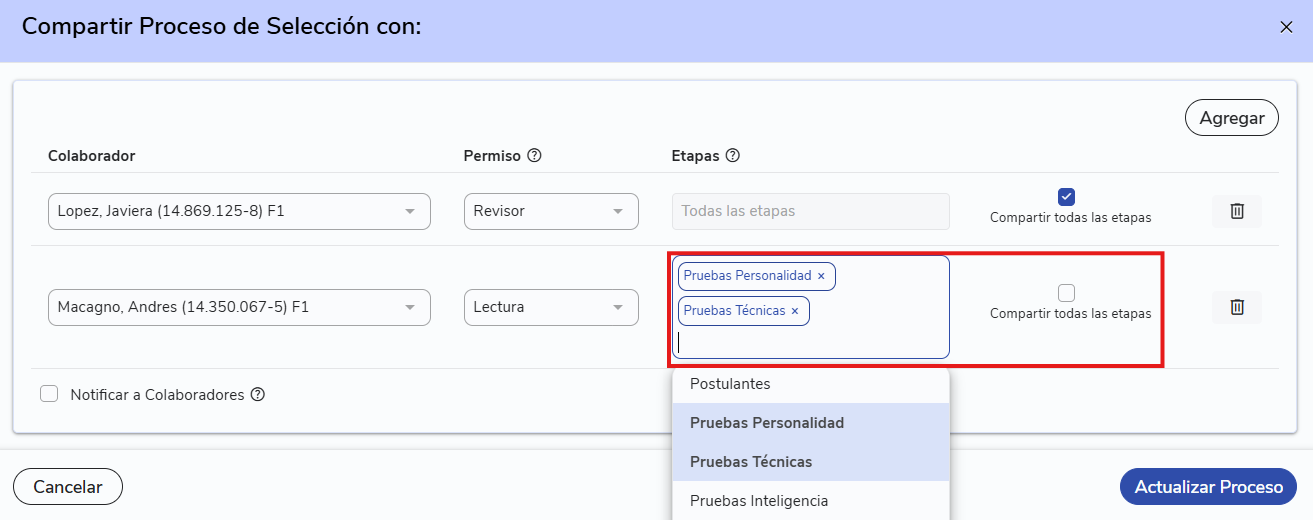Screen dimensions: 1313x520
Task: Open Lopez, Javiera collaborator dropdown
Action: coord(239,211)
